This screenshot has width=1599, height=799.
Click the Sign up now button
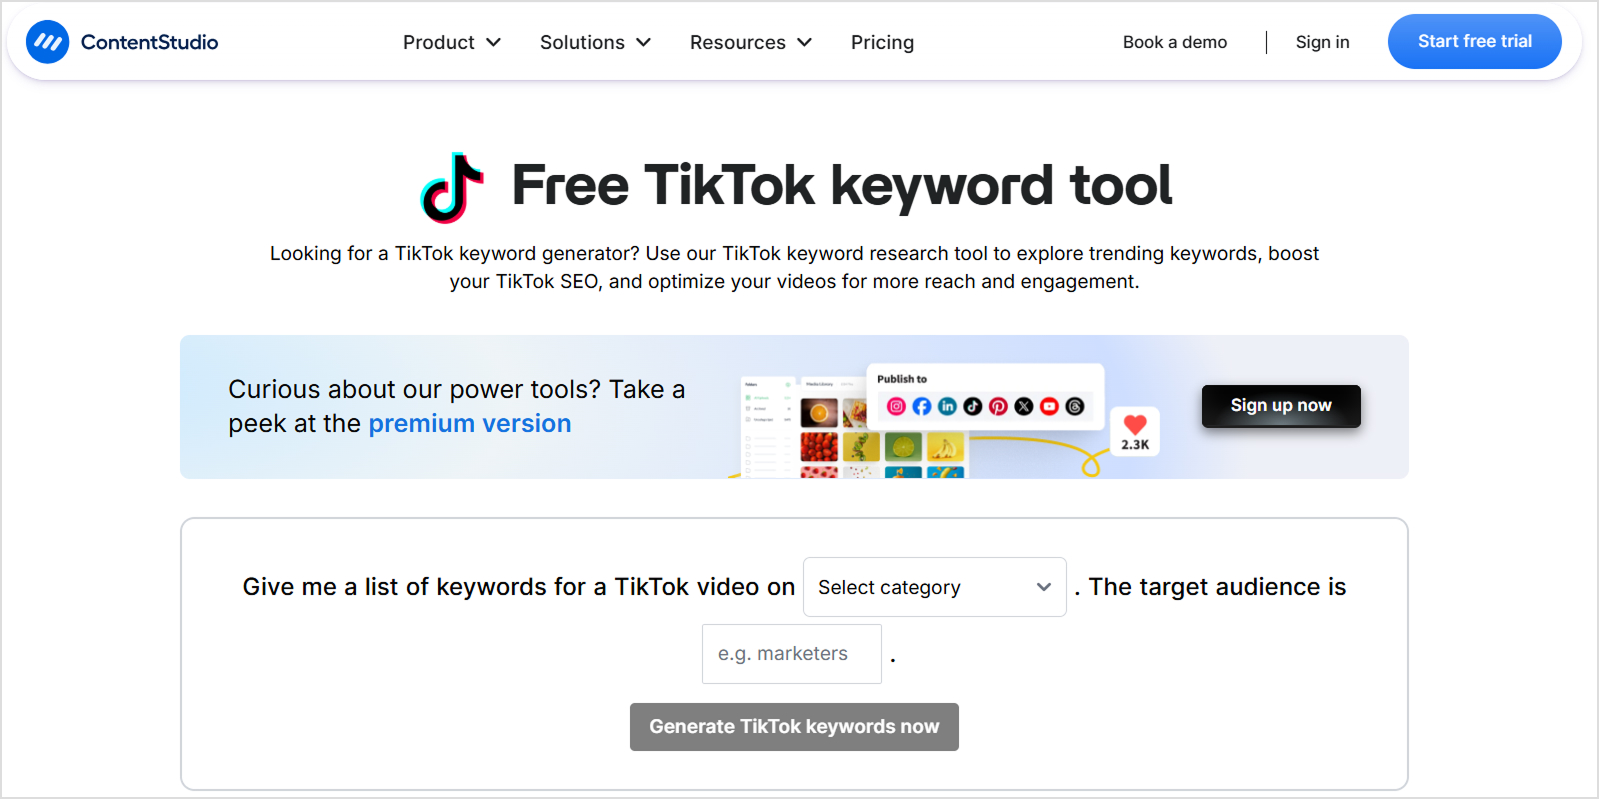tap(1280, 406)
